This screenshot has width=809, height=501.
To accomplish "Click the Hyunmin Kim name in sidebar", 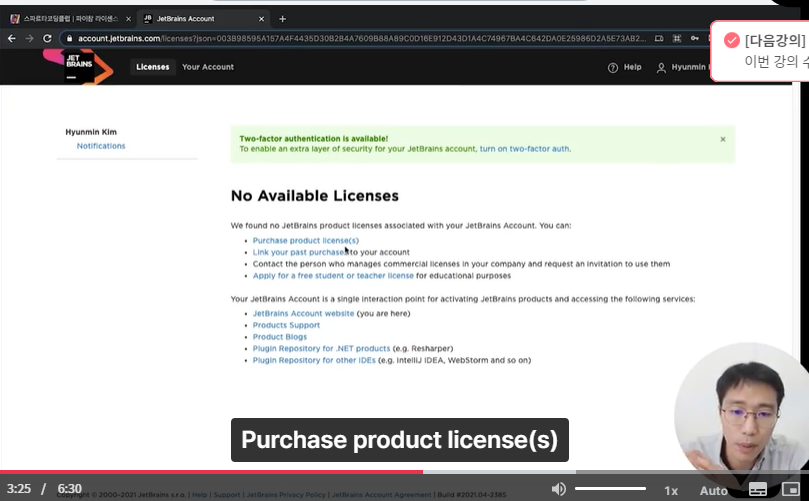I will (x=91, y=132).
